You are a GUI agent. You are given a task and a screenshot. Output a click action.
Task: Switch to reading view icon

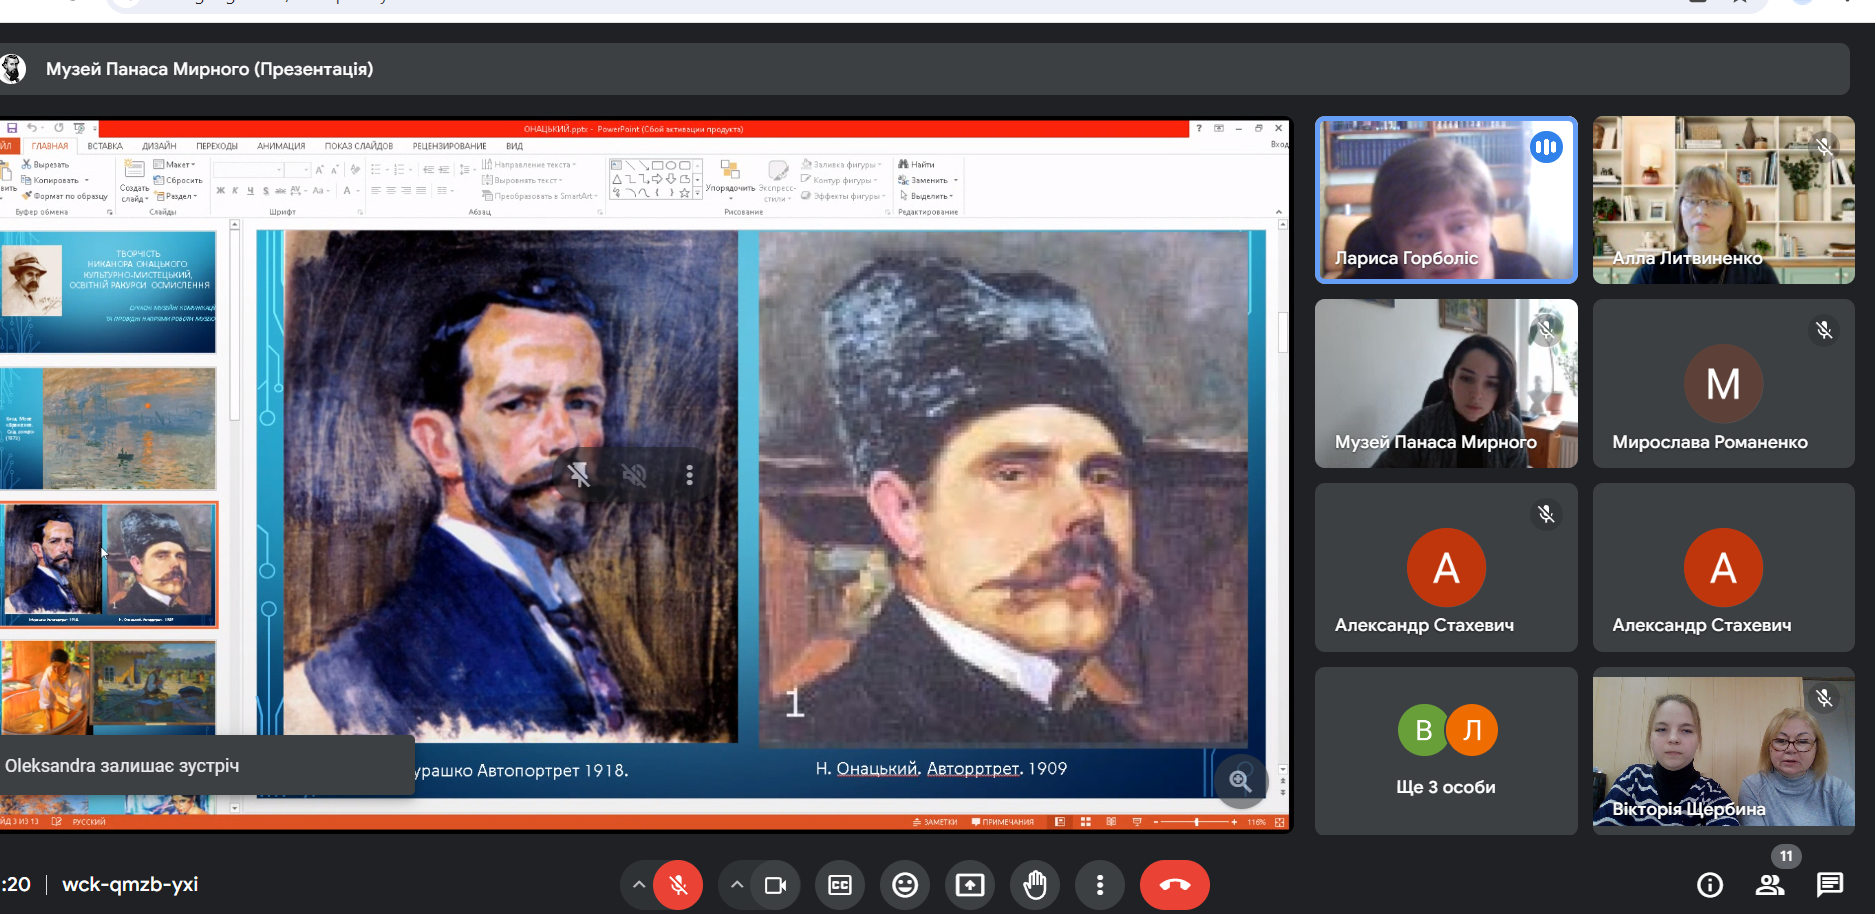pyautogui.click(x=1111, y=822)
